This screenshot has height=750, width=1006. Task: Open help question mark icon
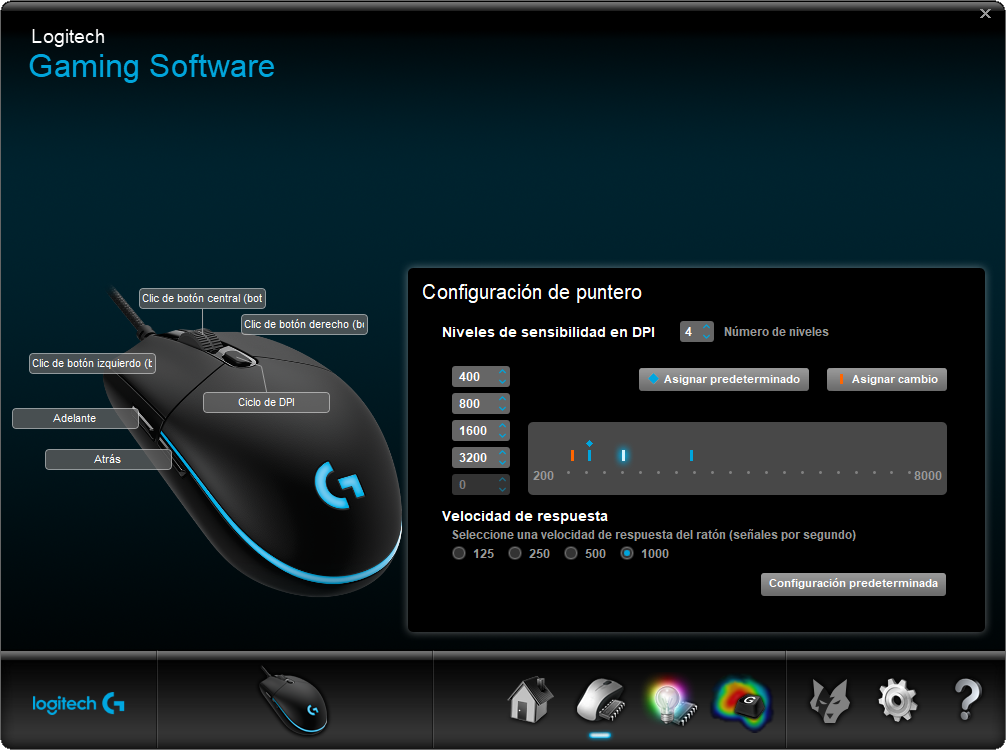[x=967, y=700]
